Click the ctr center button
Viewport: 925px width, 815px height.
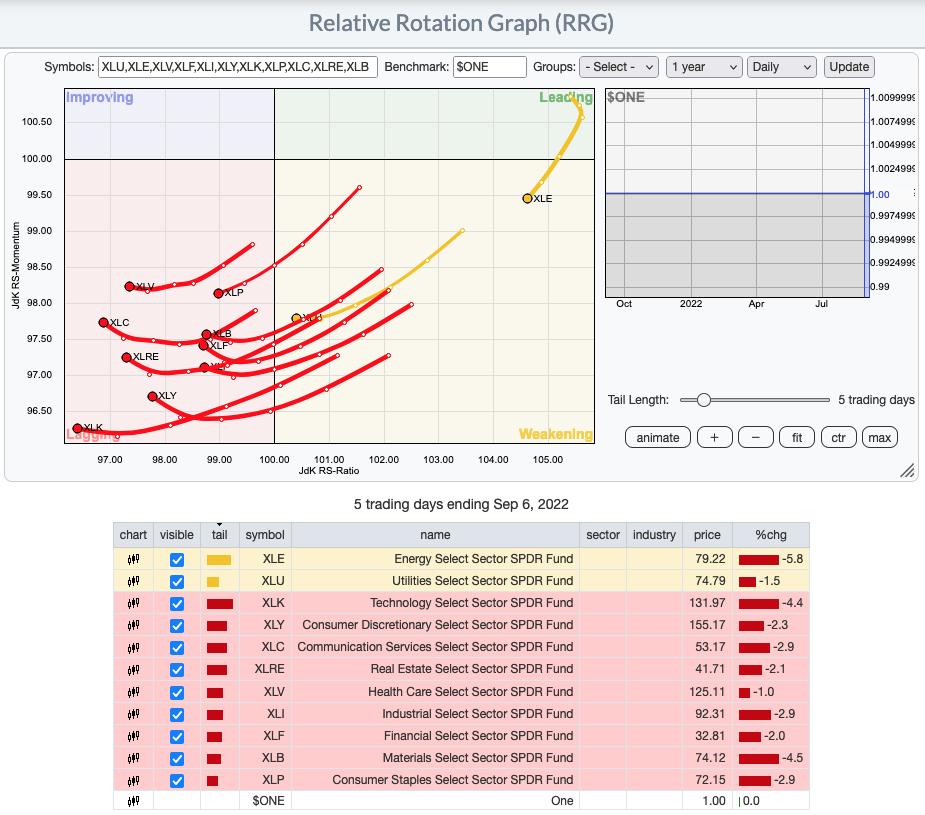point(838,438)
